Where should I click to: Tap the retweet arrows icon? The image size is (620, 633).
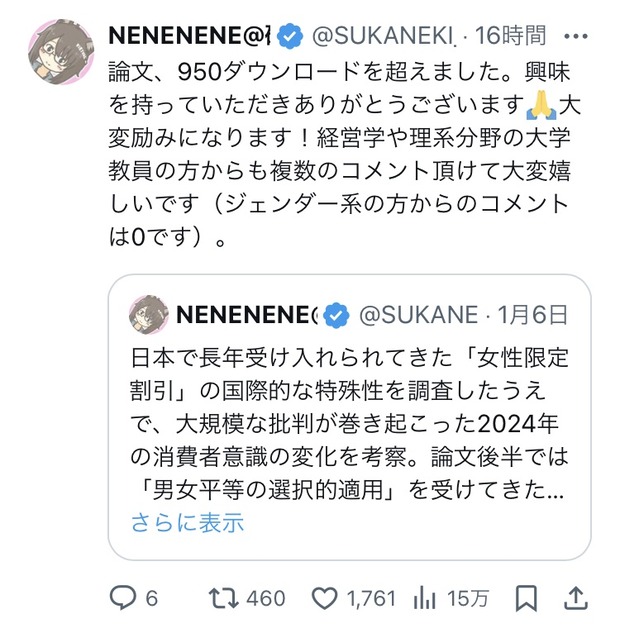(x=223, y=598)
